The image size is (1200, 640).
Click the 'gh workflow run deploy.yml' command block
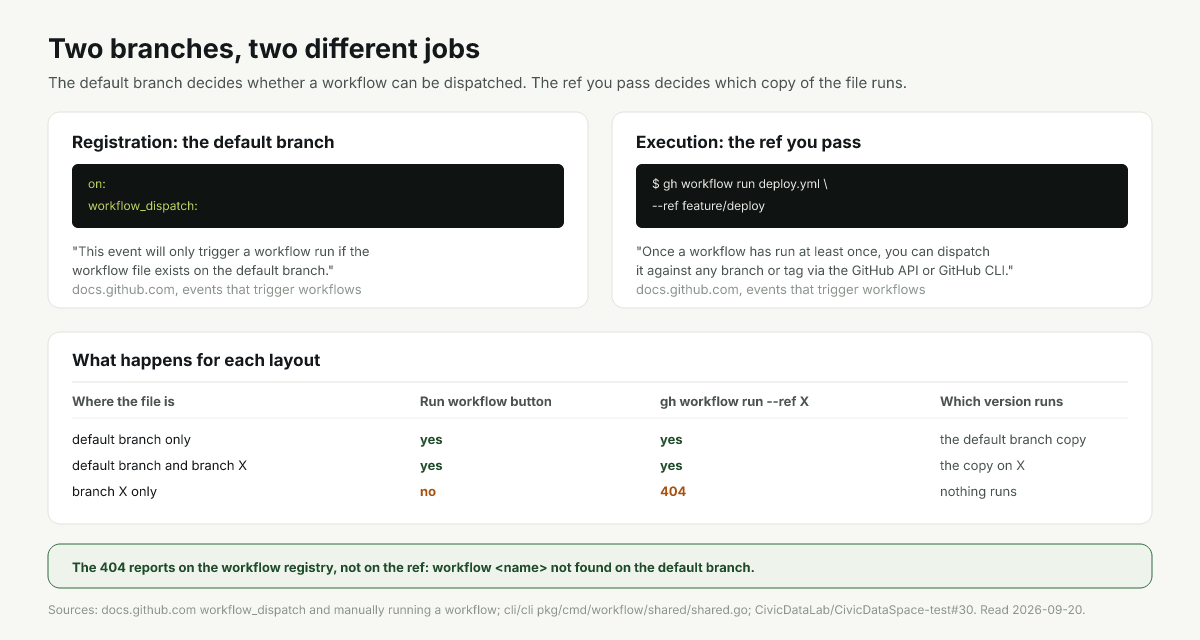point(882,196)
